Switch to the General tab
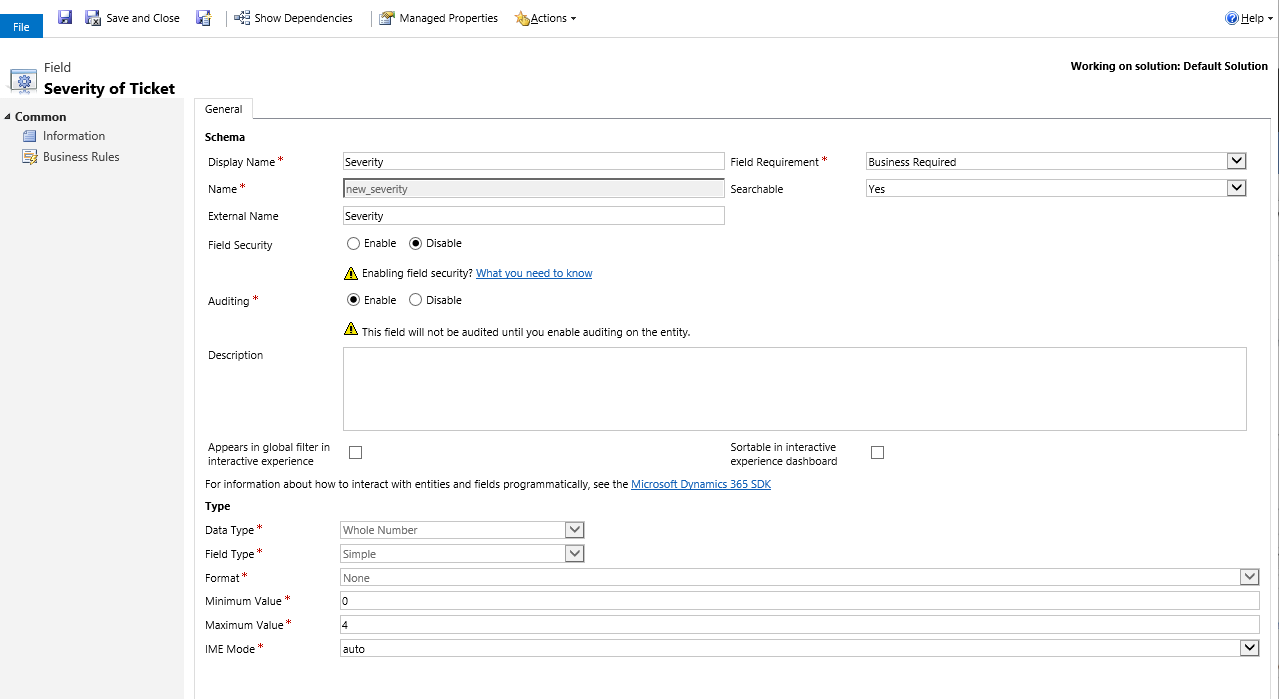 tap(224, 109)
